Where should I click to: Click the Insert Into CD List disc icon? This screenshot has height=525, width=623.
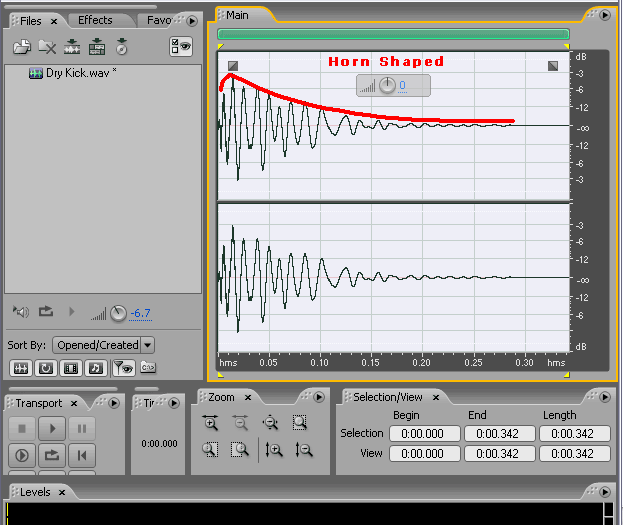click(x=122, y=47)
